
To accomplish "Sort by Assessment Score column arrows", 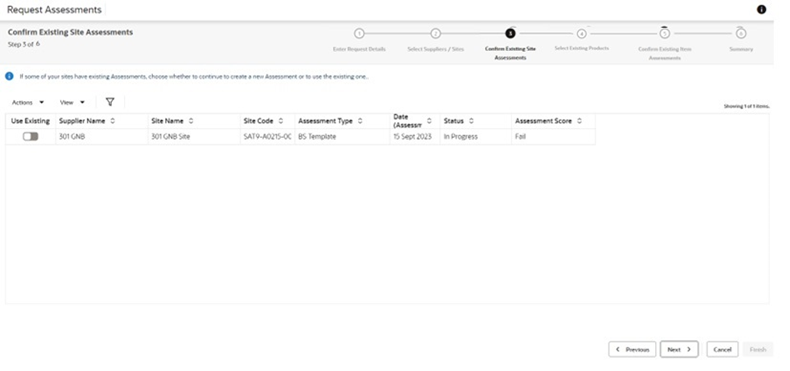I will point(579,121).
